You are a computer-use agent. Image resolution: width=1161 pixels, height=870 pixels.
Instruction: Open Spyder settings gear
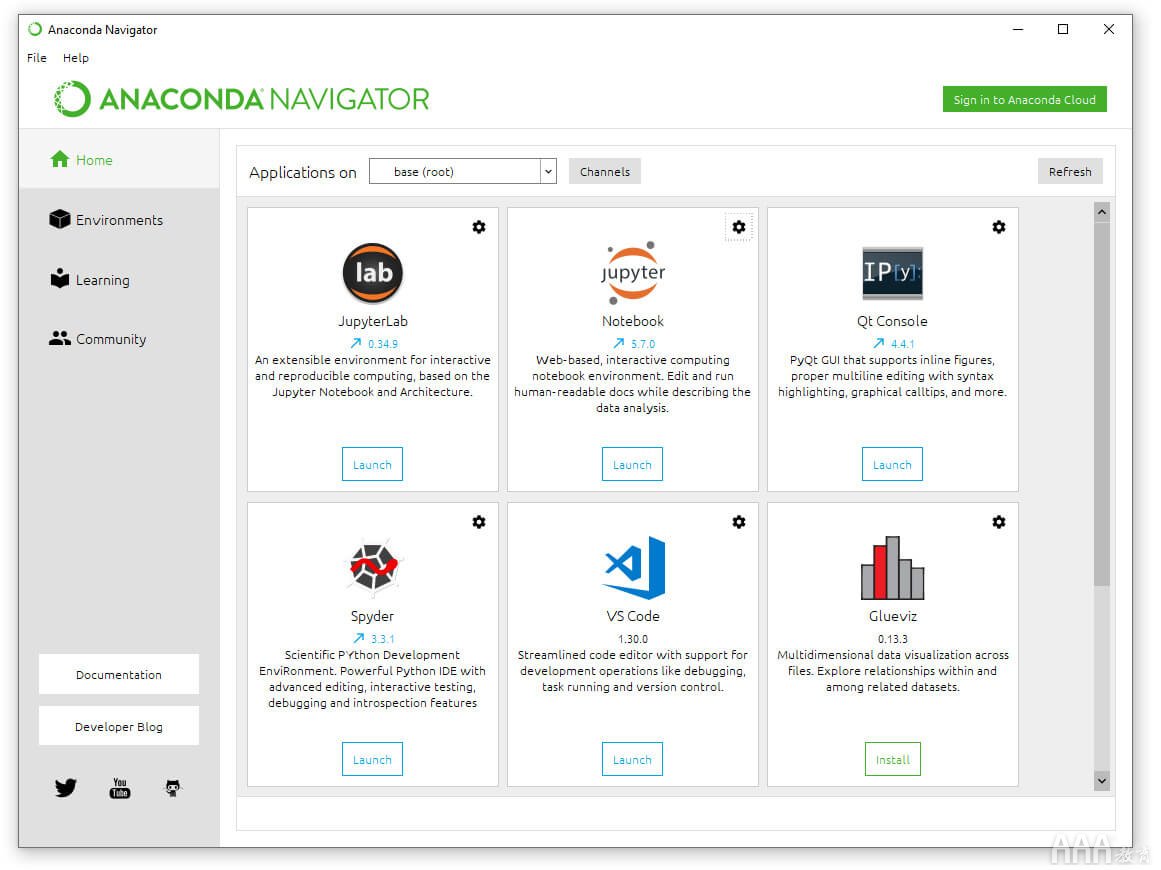click(479, 522)
